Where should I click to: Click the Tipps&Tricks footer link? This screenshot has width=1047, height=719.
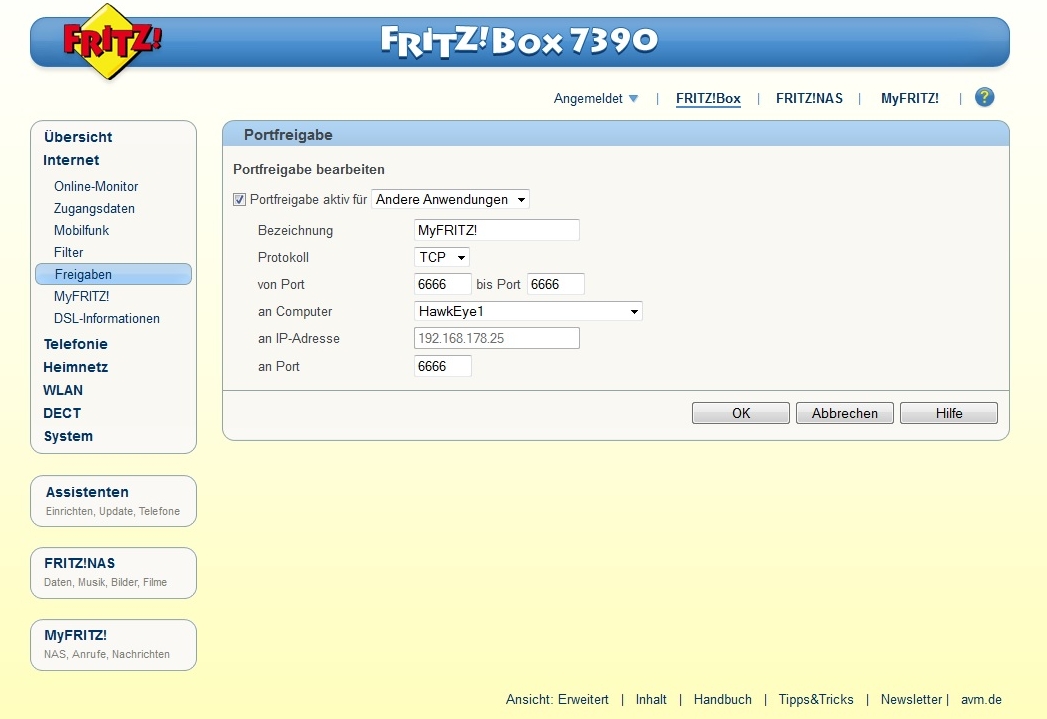(816, 700)
